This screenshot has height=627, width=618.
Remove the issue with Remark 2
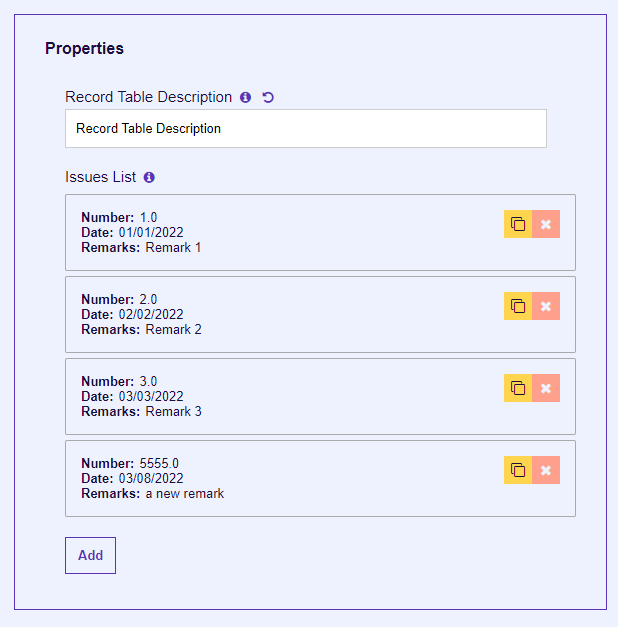(x=546, y=306)
